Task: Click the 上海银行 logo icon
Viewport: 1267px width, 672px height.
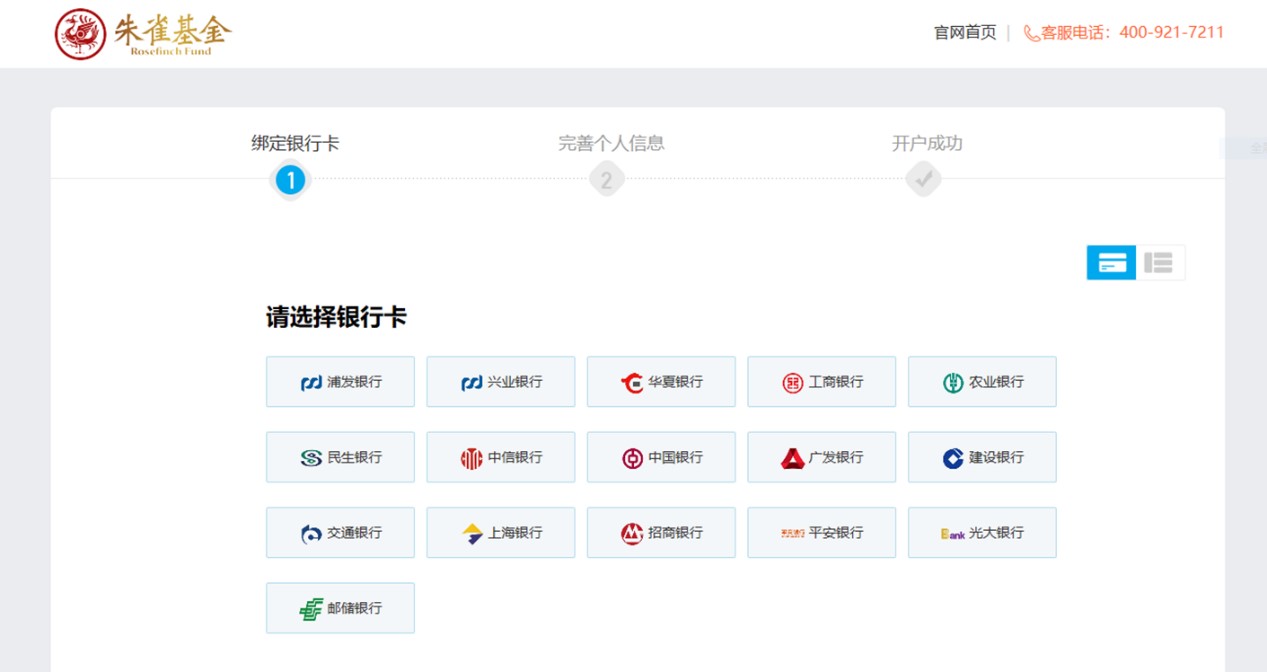Action: [472, 533]
